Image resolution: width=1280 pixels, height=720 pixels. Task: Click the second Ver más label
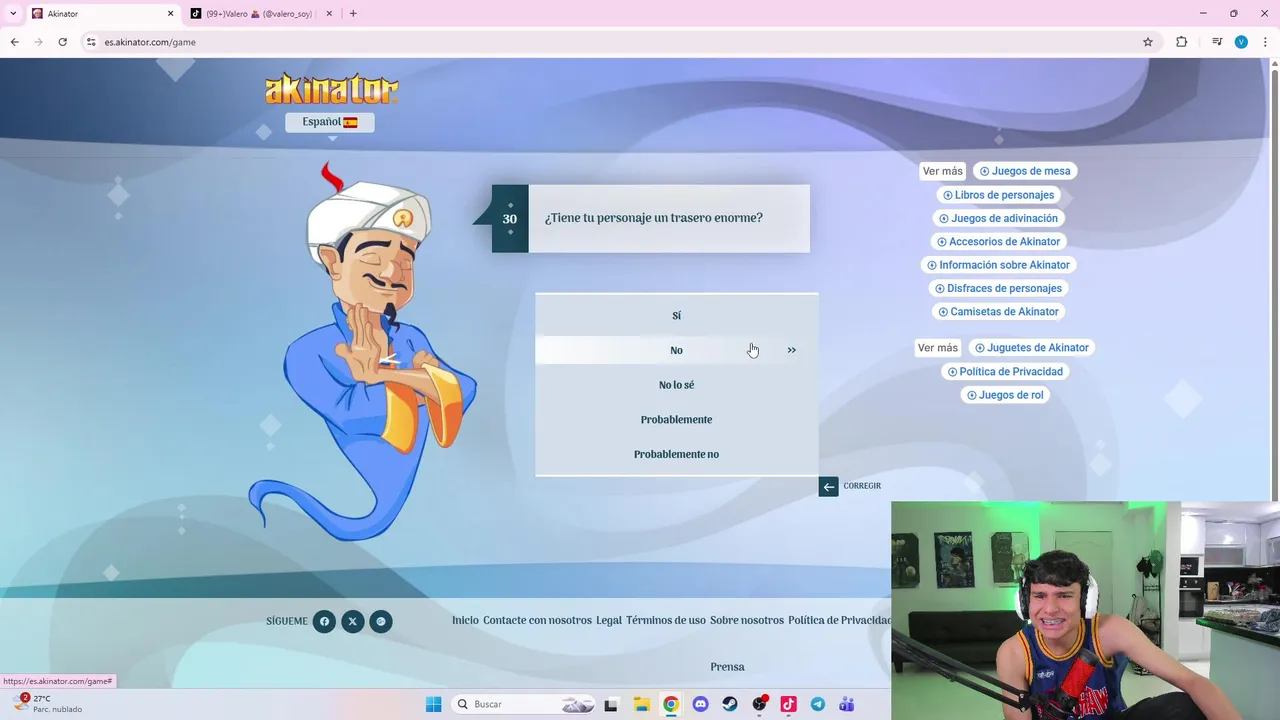click(938, 348)
